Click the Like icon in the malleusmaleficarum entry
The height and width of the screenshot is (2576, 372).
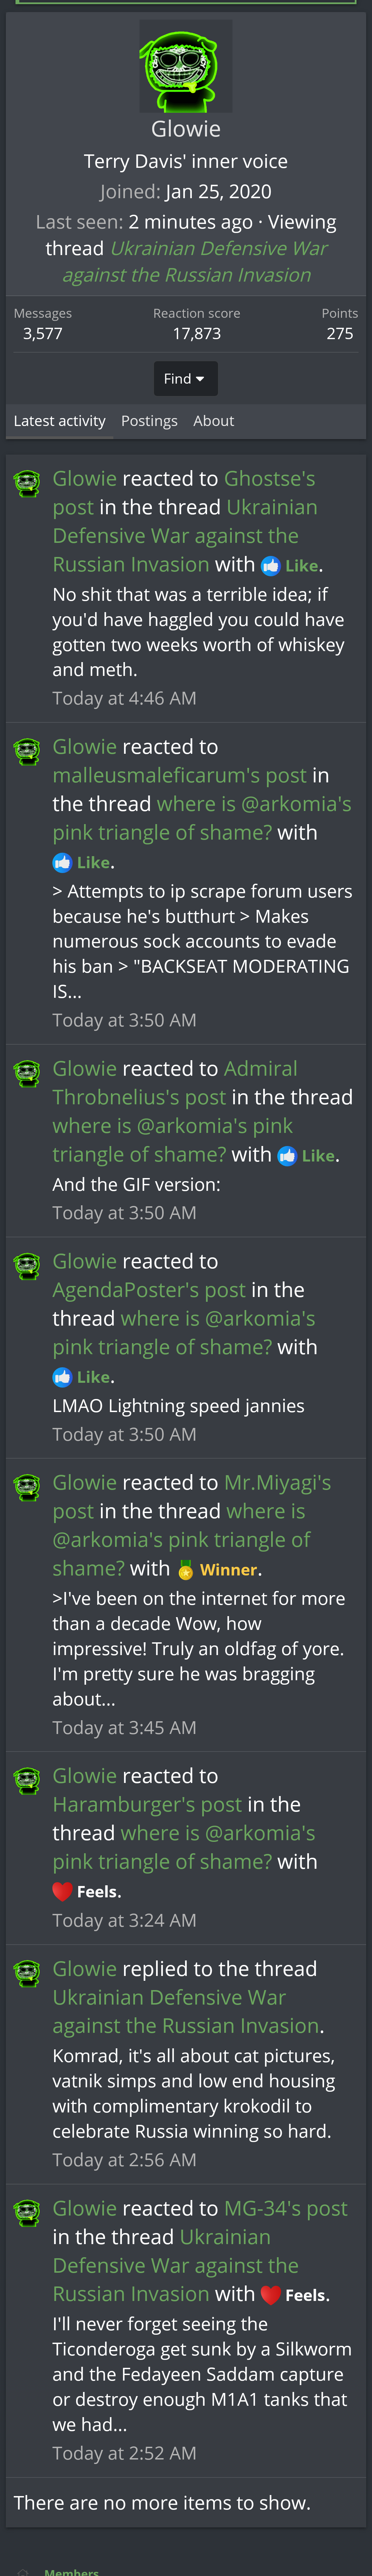point(62,862)
